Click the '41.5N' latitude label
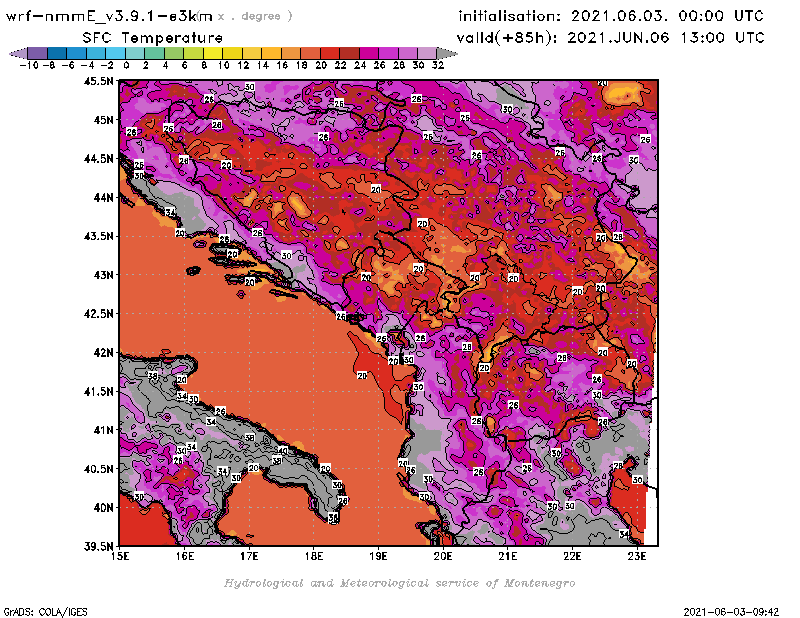This screenshot has height=618, width=800. (98, 391)
